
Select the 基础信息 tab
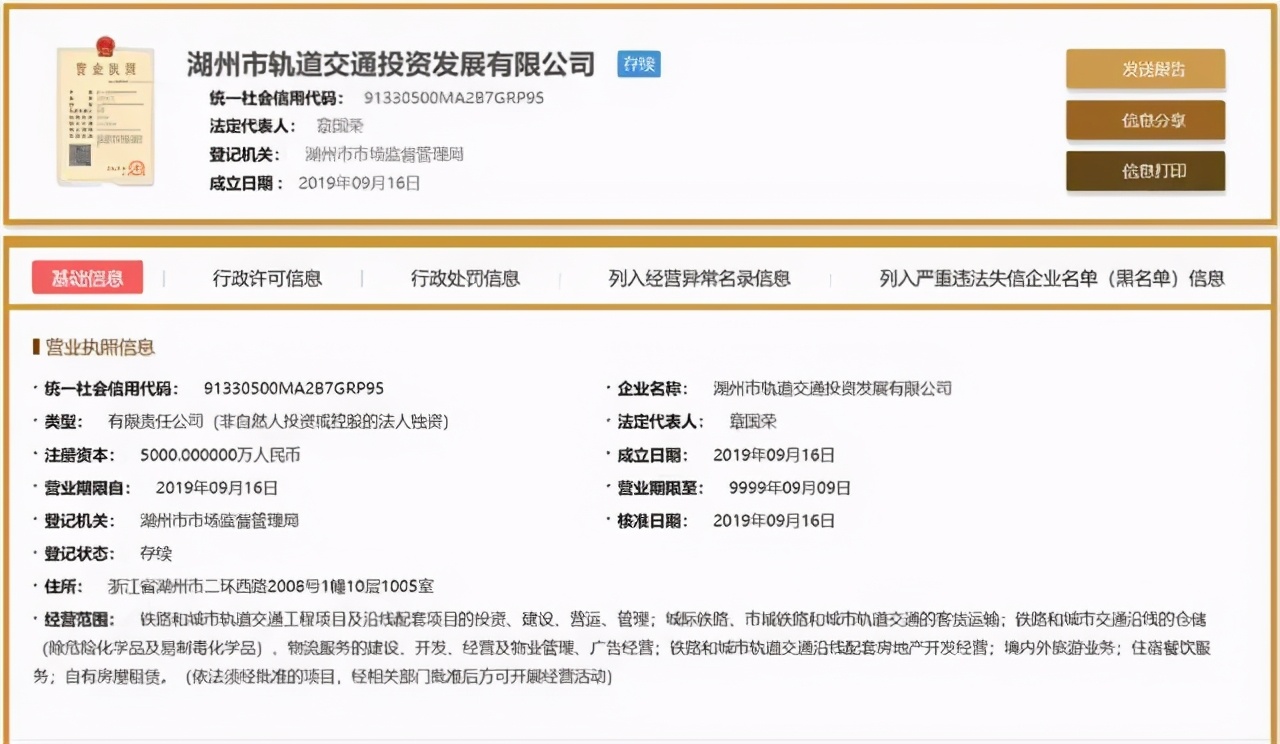tap(90, 277)
